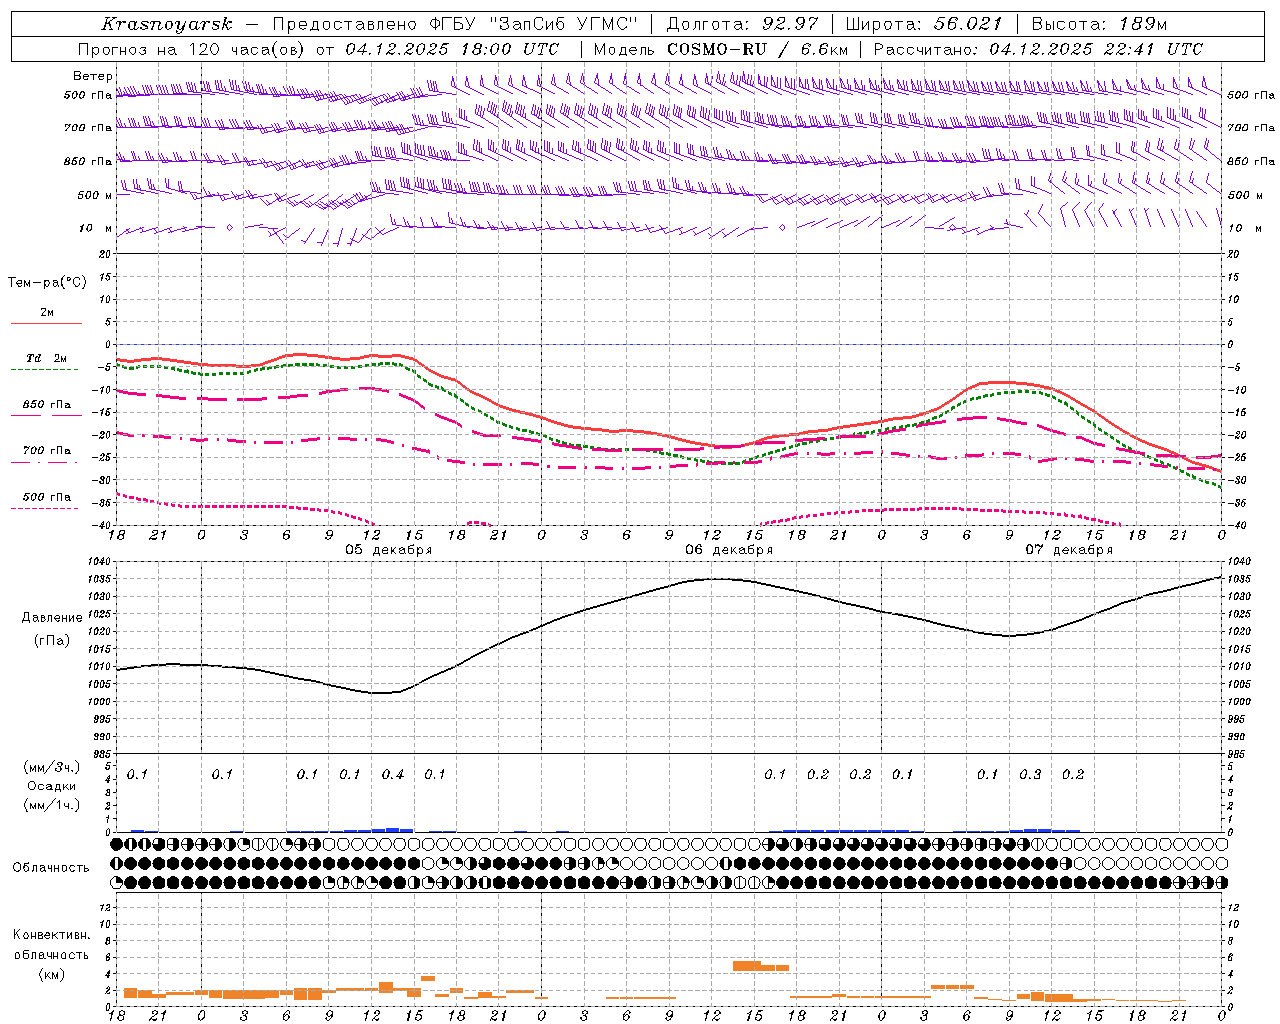Click the '(мм/1ч.)' precipitation unit label
Viewport: 1280px width, 1024px height.
click(x=51, y=805)
